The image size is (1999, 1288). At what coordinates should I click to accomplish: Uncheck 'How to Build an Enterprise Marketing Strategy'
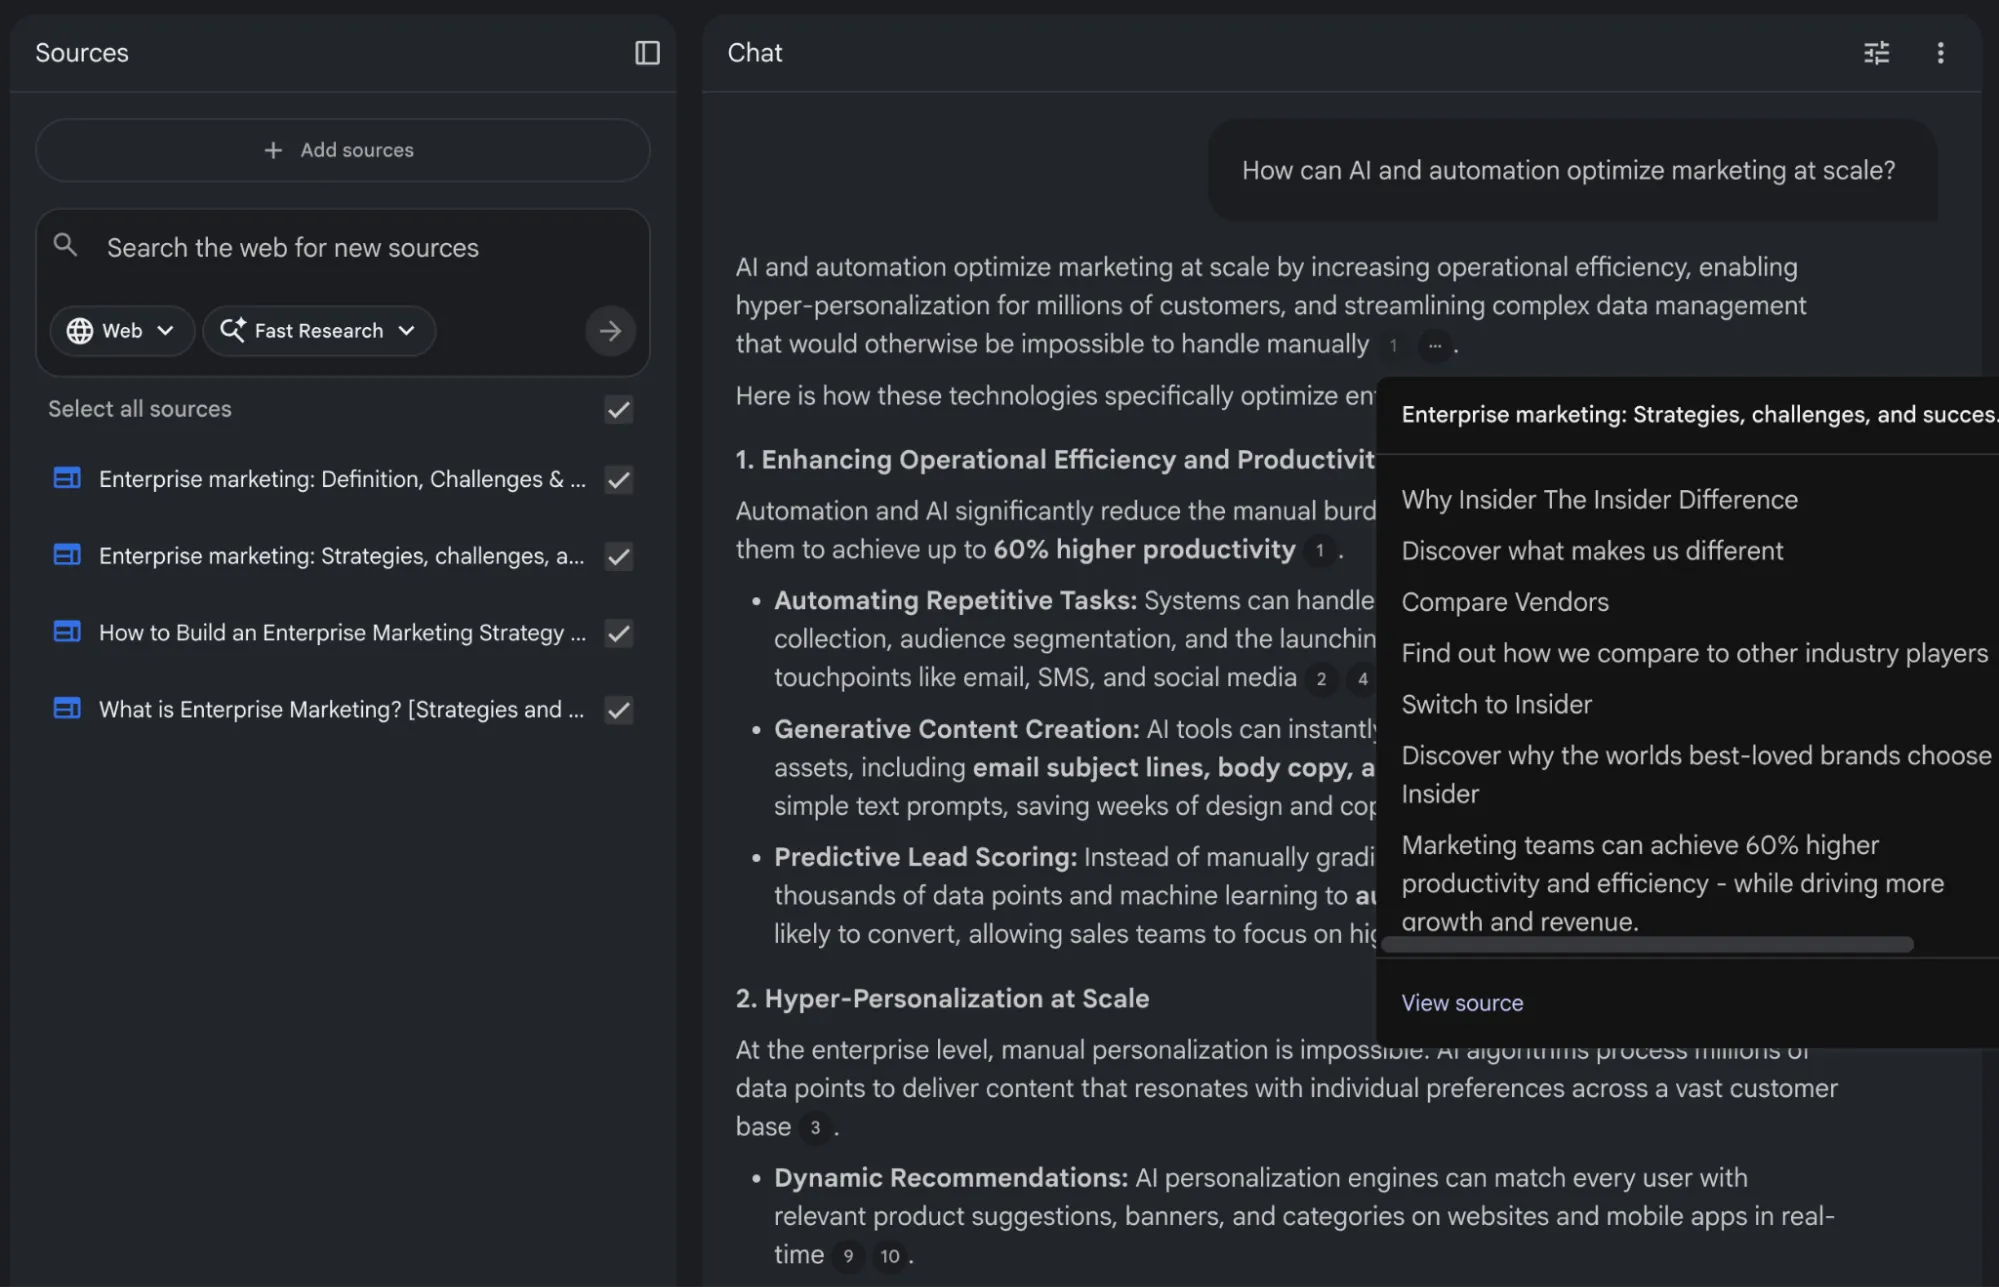tap(619, 633)
